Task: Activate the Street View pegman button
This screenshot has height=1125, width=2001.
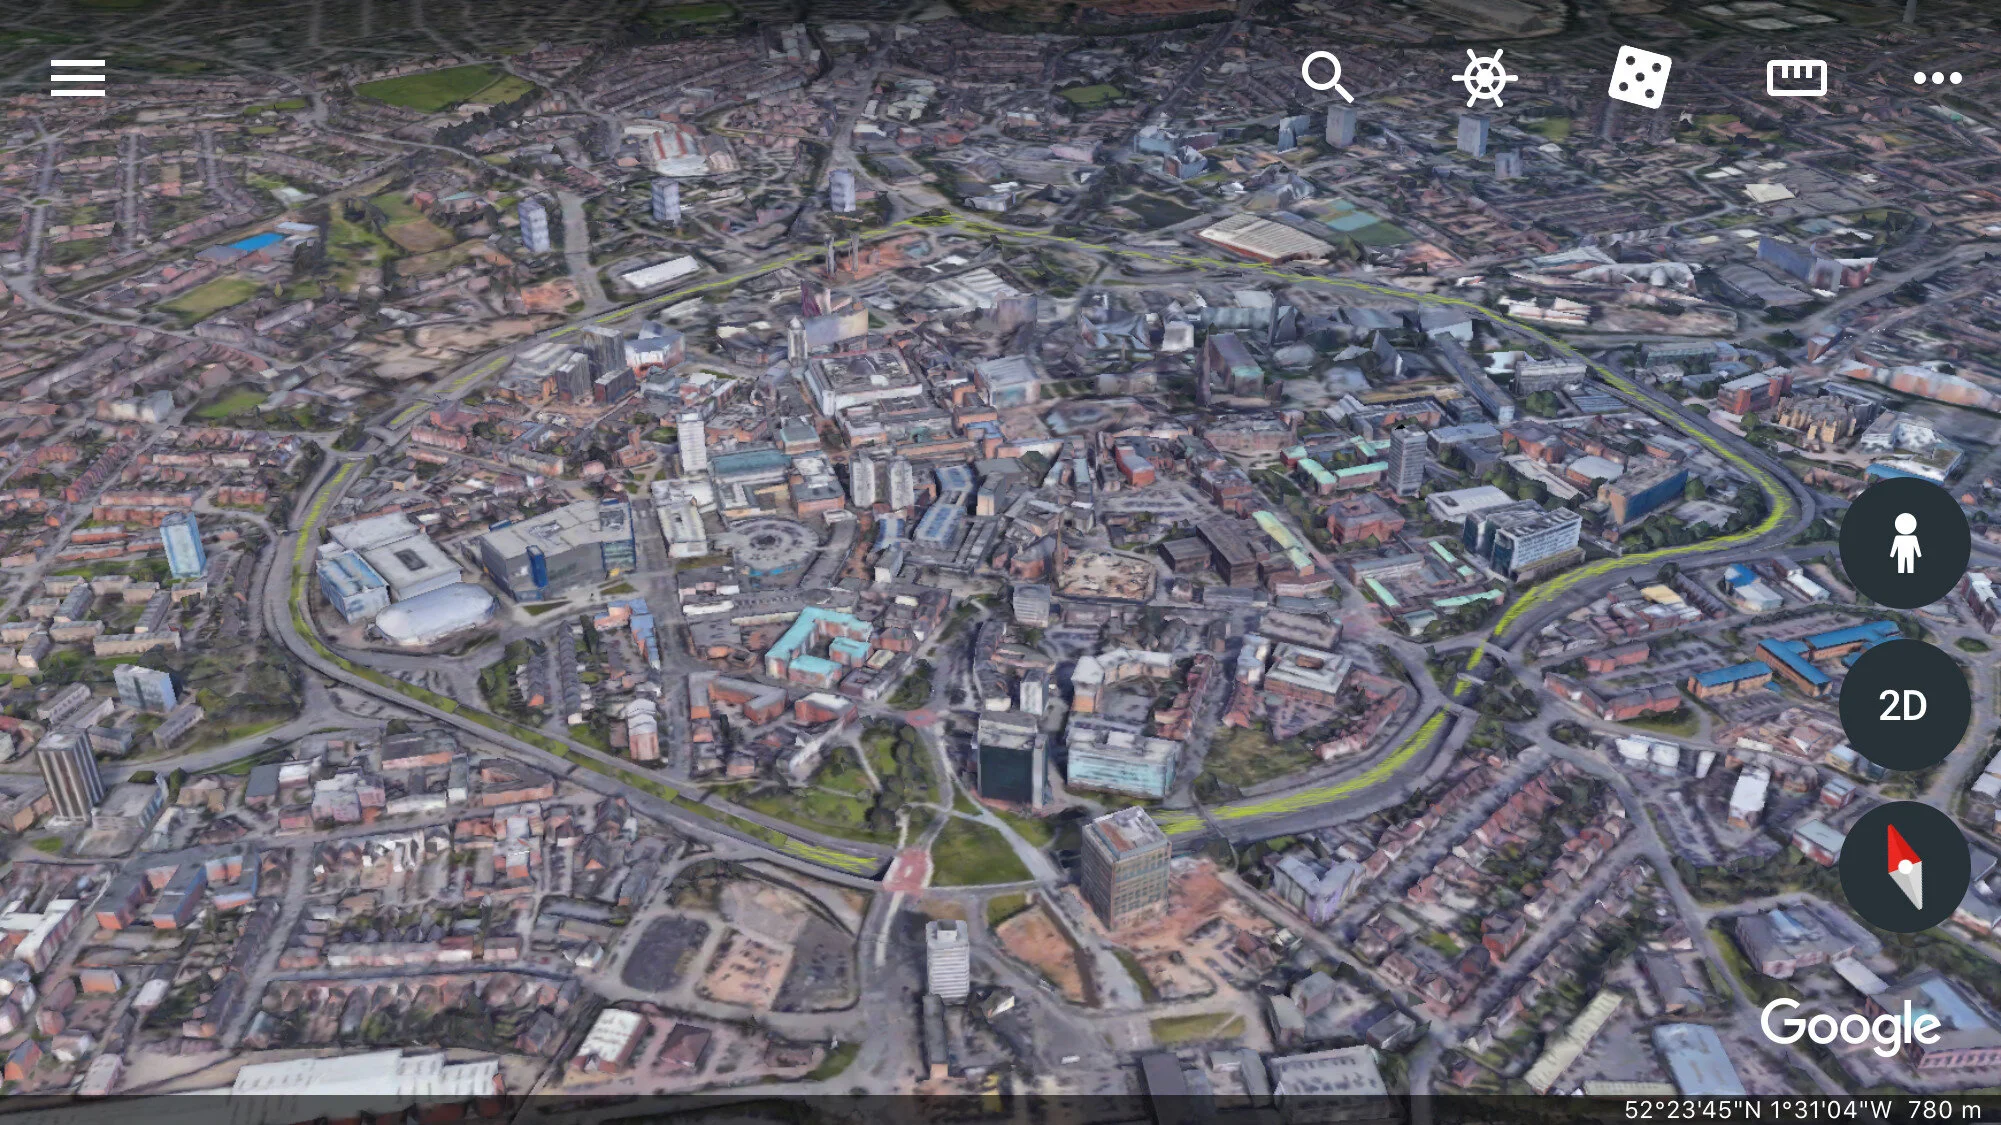Action: (x=1904, y=543)
